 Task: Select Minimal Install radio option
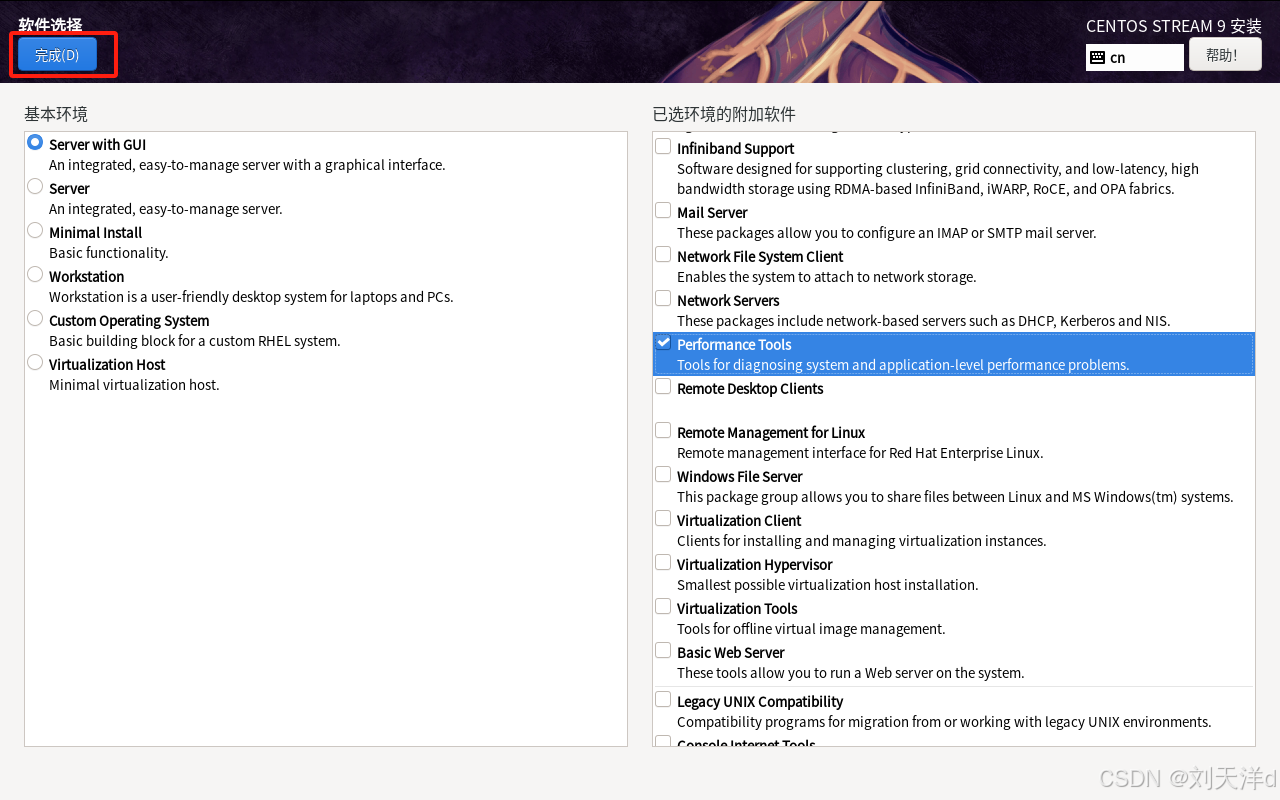click(x=35, y=231)
